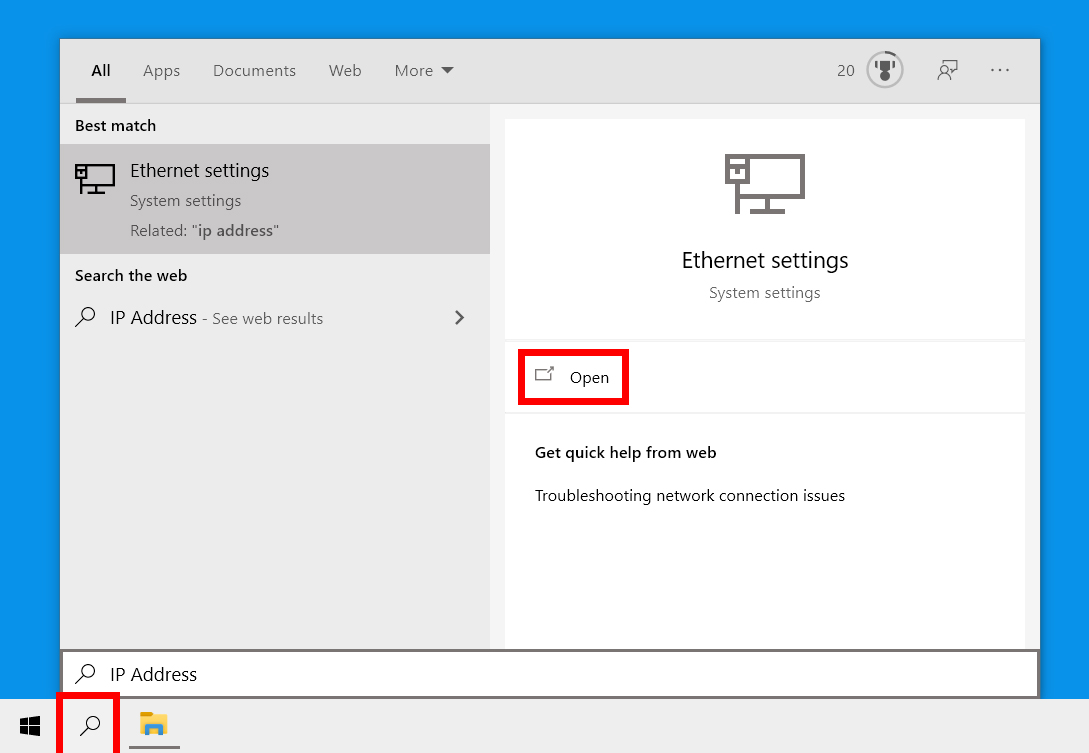Select the Ethernet settings title in preview pane
The width and height of the screenshot is (1089, 753).
click(764, 261)
